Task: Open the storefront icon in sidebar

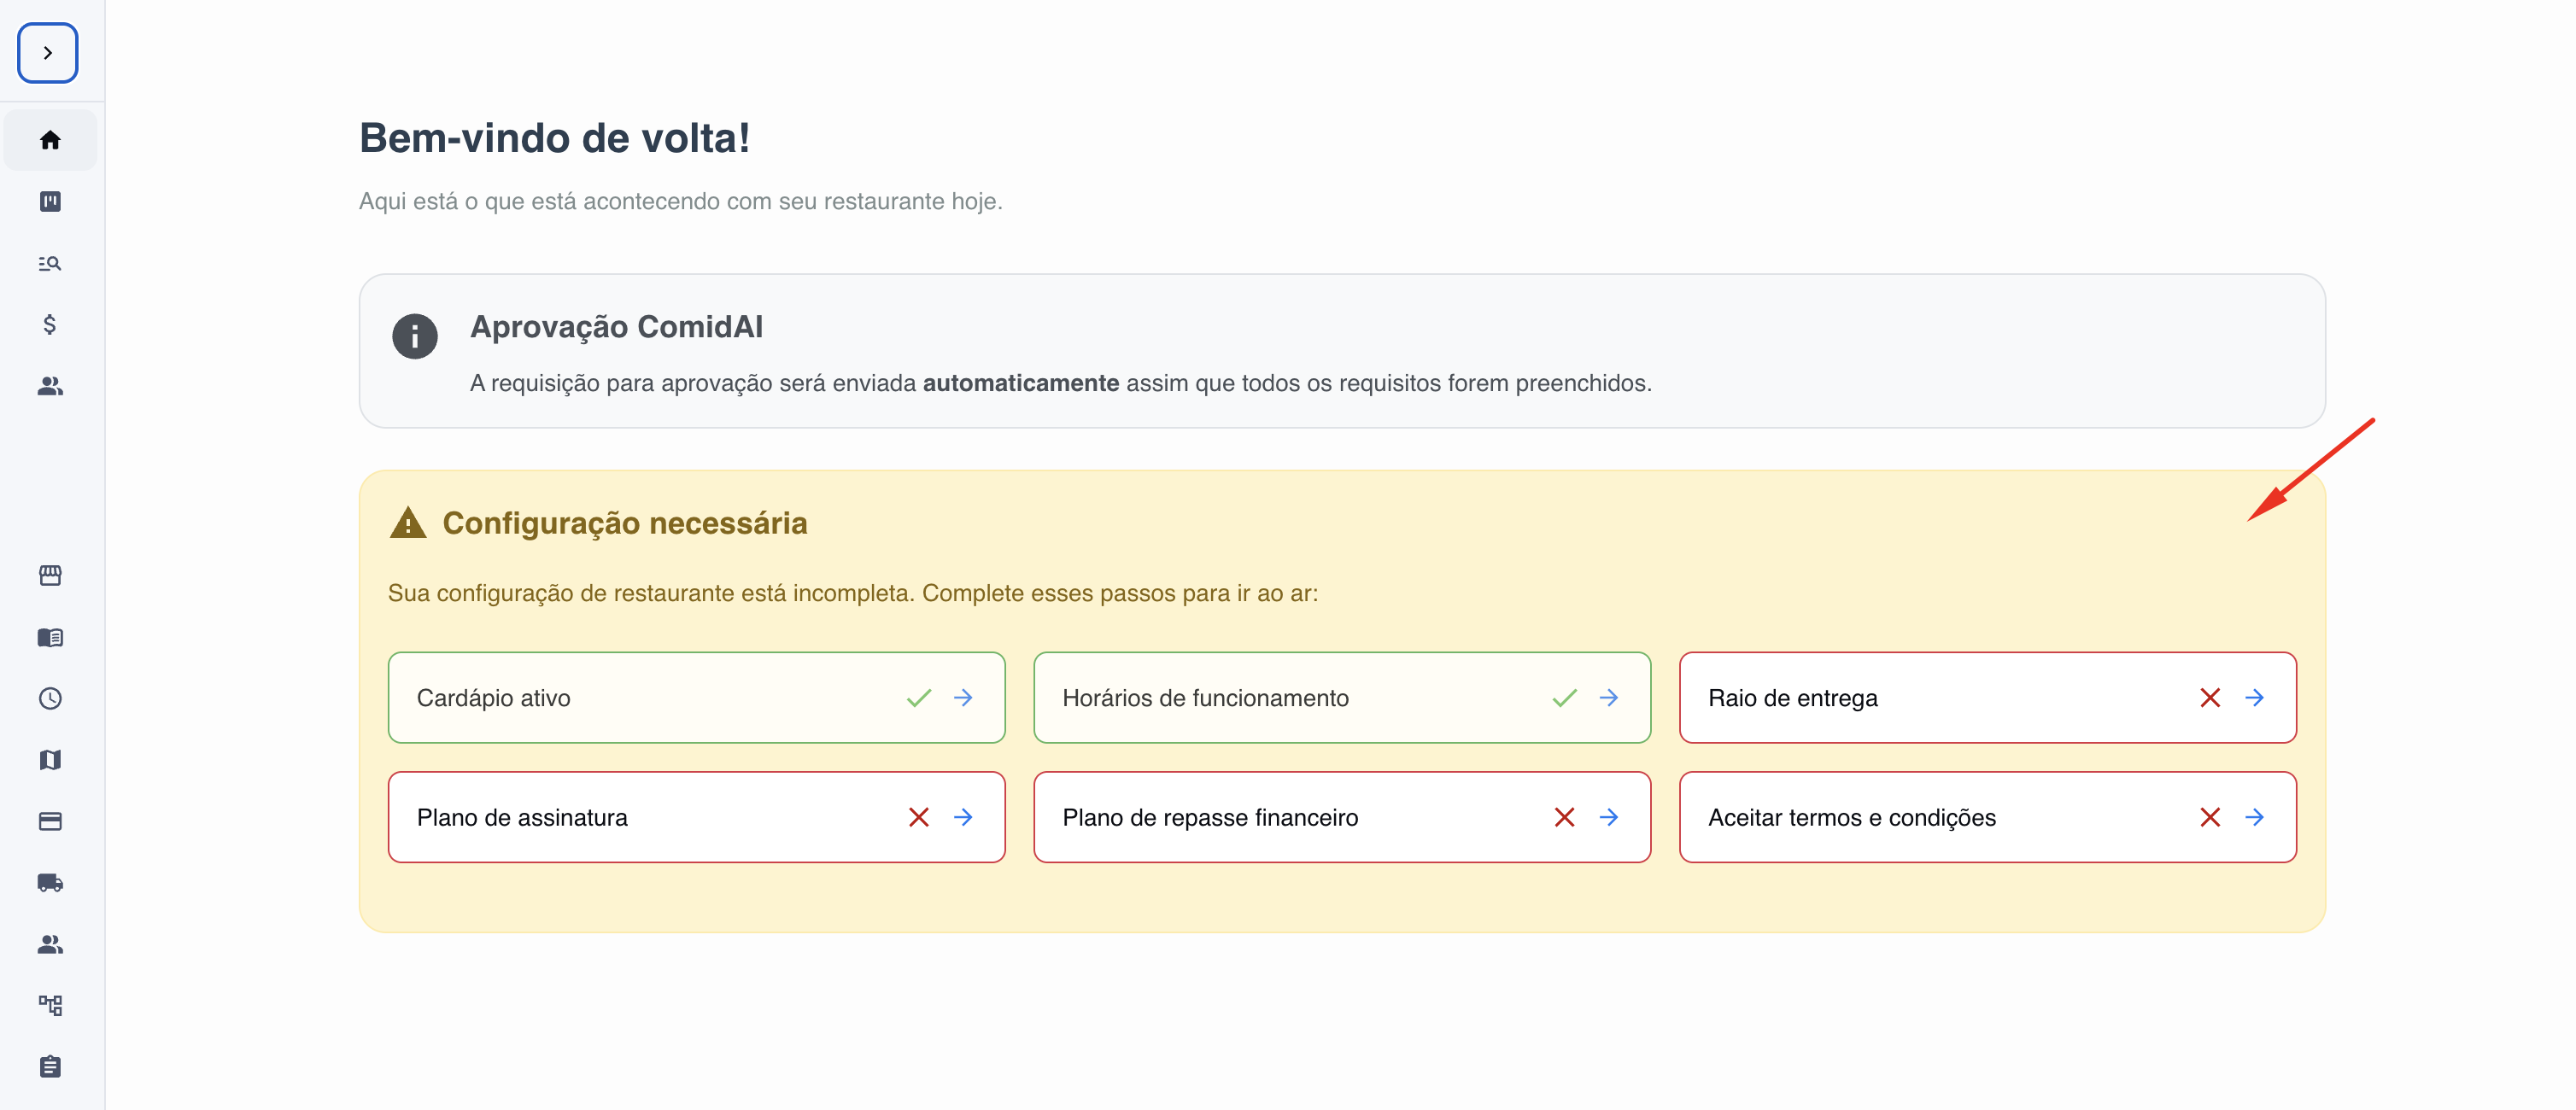Action: click(x=50, y=575)
